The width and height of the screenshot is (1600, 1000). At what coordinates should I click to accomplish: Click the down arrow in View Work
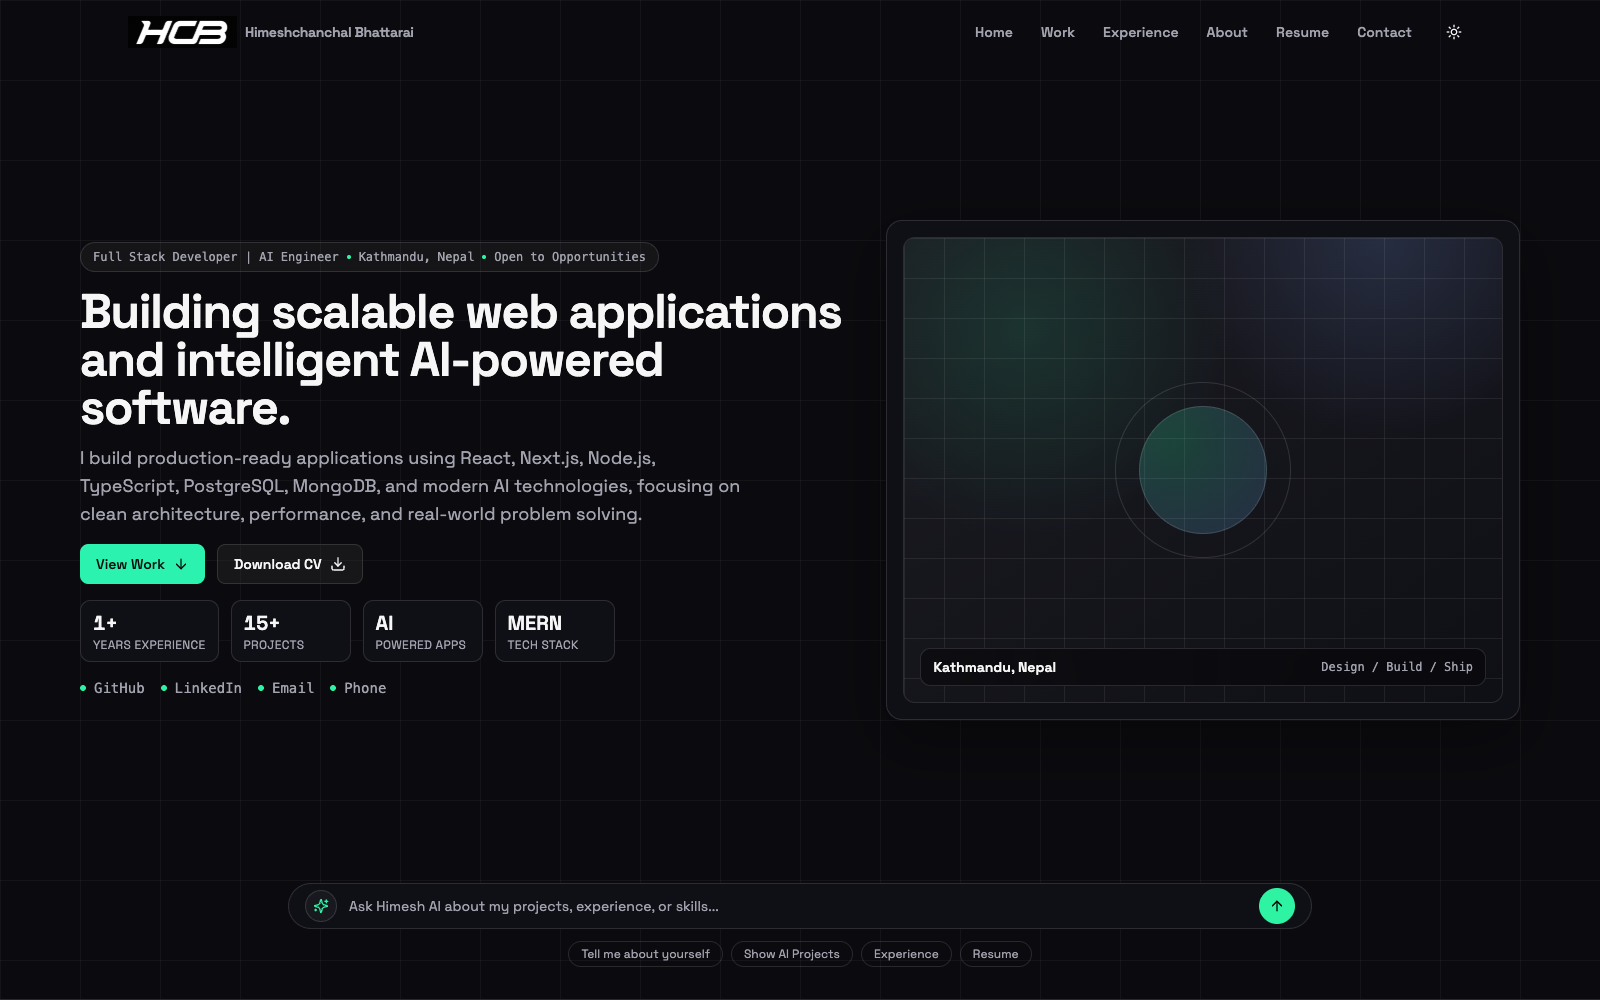pos(181,564)
